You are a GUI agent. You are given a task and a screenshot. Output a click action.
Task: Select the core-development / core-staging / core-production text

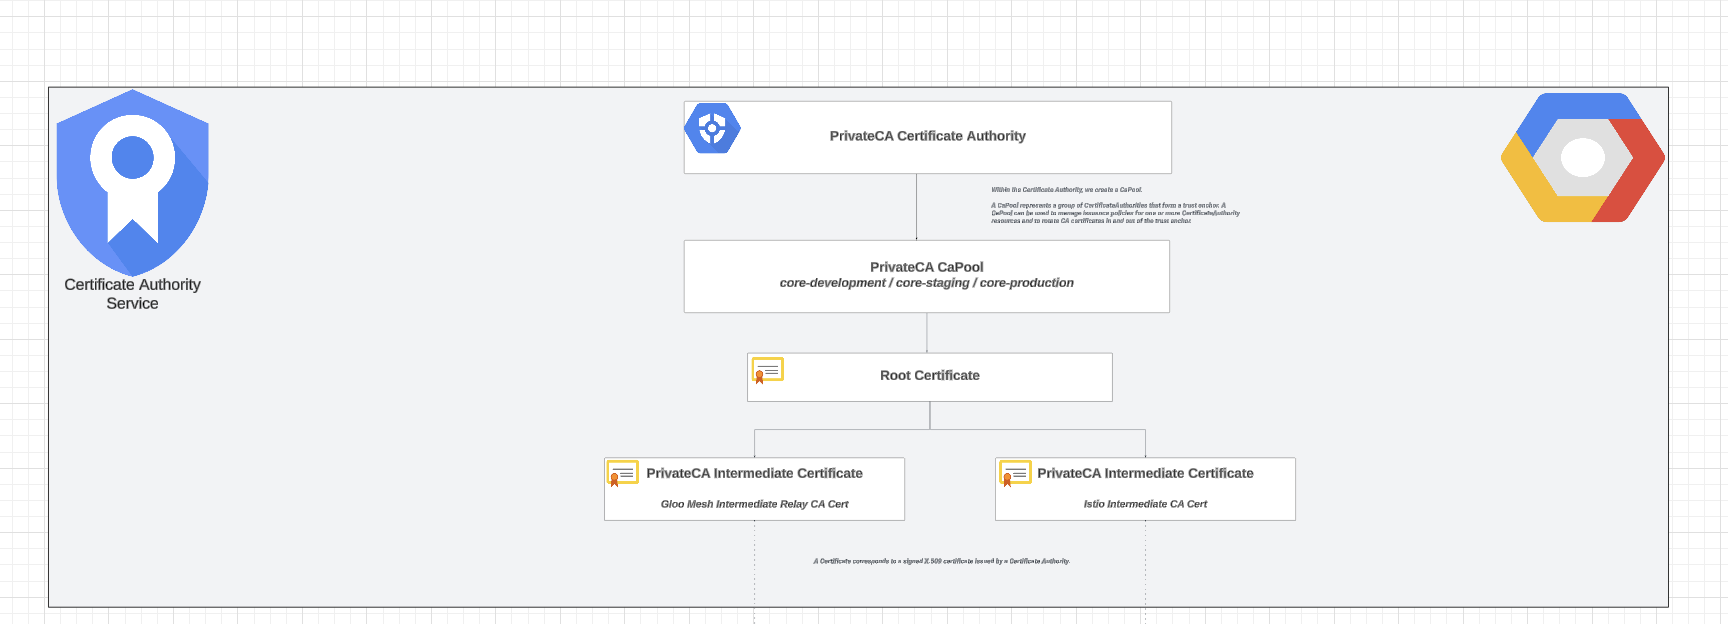(926, 283)
